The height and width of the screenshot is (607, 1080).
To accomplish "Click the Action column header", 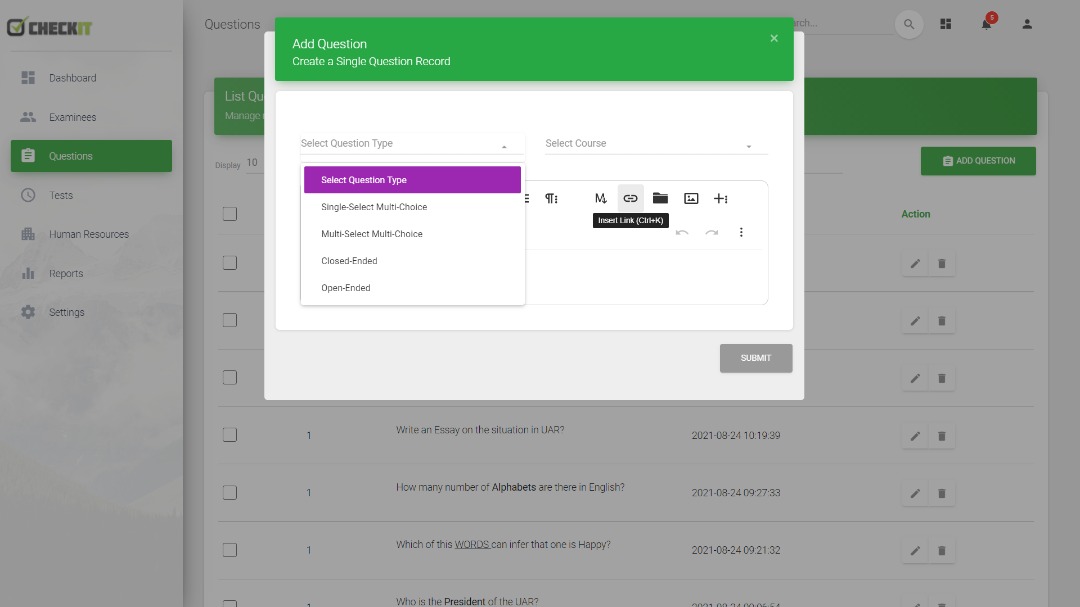I will [915, 214].
